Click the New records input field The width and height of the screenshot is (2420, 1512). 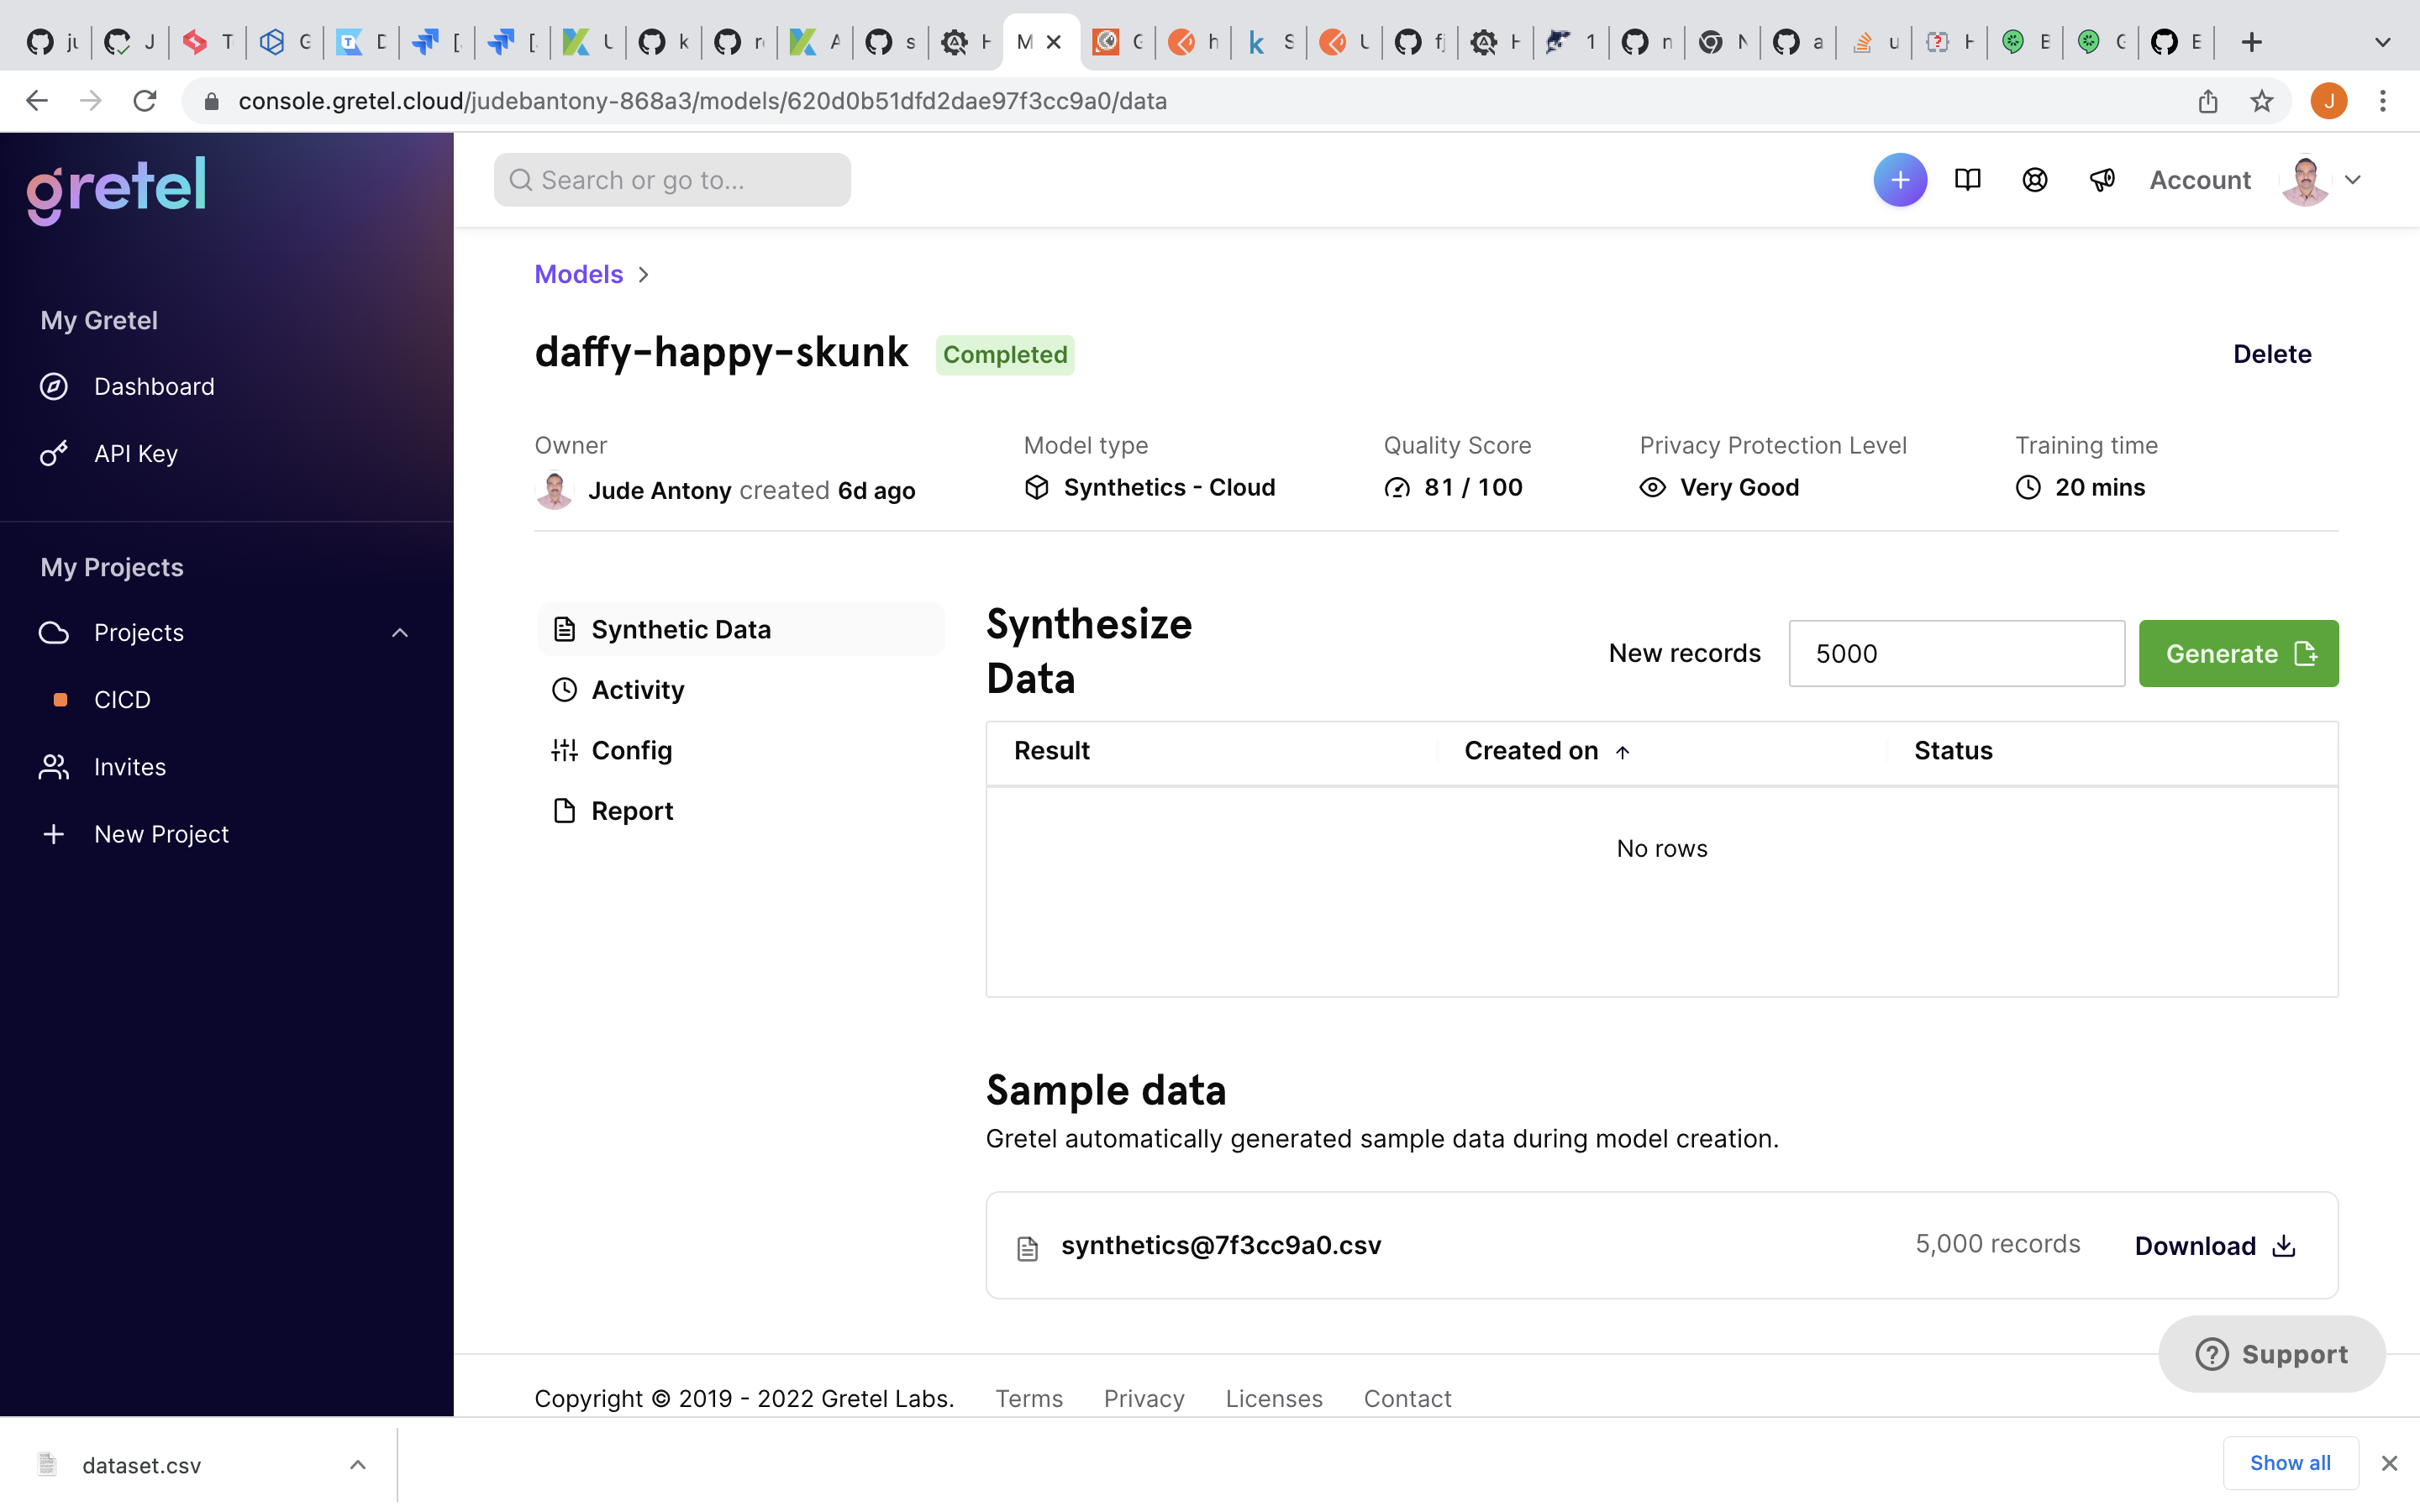[x=1956, y=653]
